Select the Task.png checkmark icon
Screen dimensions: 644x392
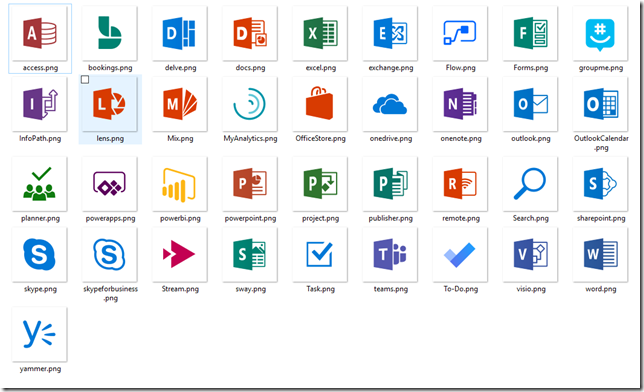coord(320,254)
